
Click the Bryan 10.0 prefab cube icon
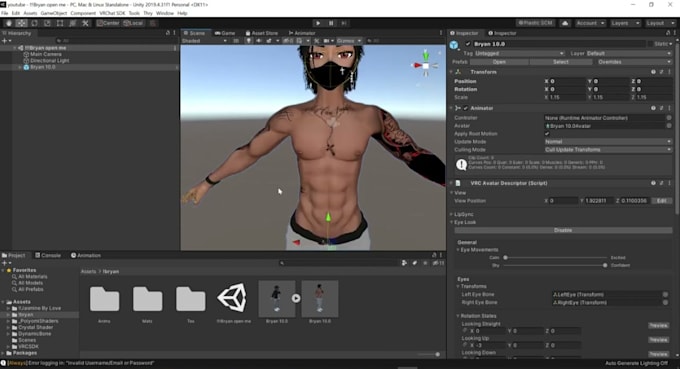(454, 45)
